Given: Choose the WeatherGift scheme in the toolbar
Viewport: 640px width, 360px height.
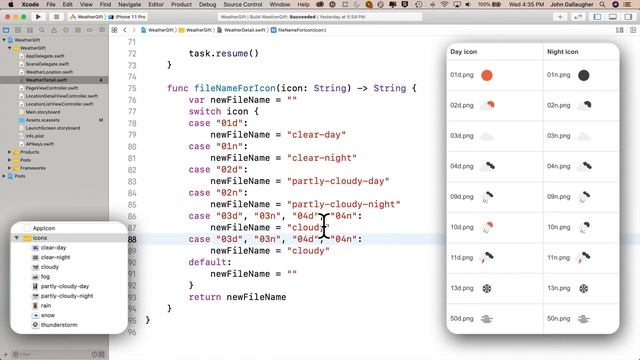Looking at the screenshot, I should (x=87, y=17).
